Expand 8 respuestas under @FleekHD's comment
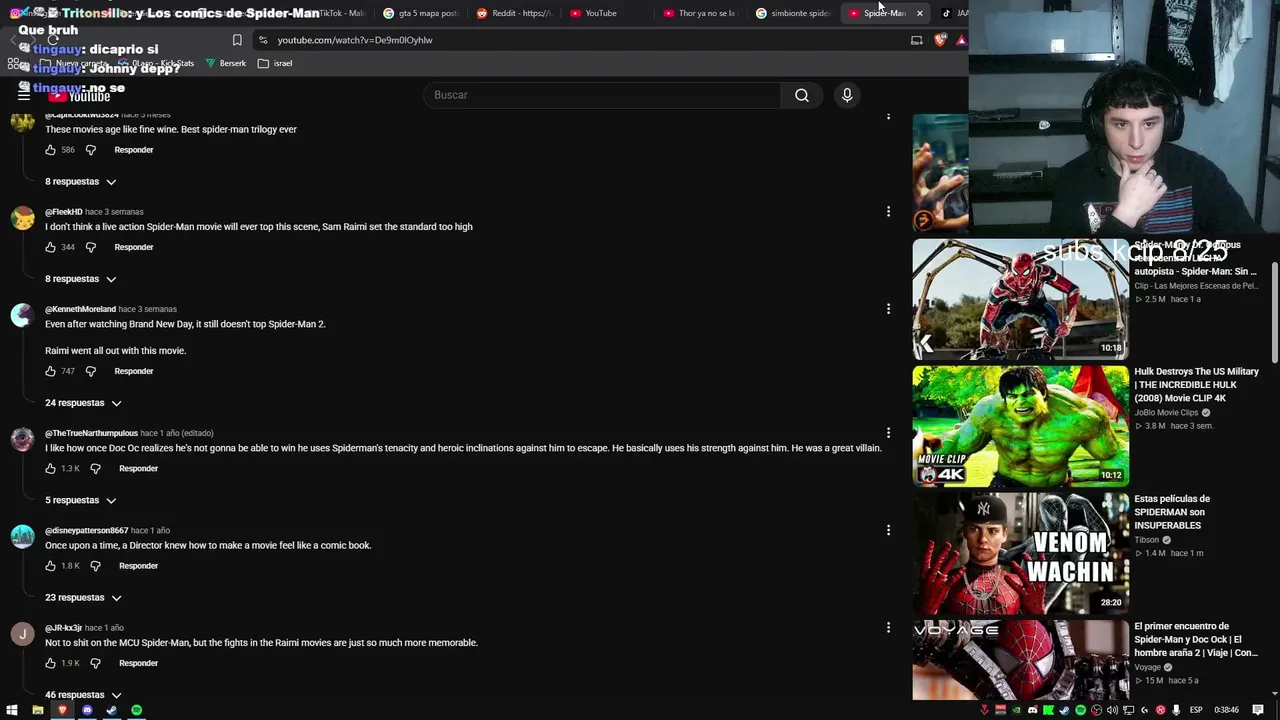1280x720 pixels. 81,279
